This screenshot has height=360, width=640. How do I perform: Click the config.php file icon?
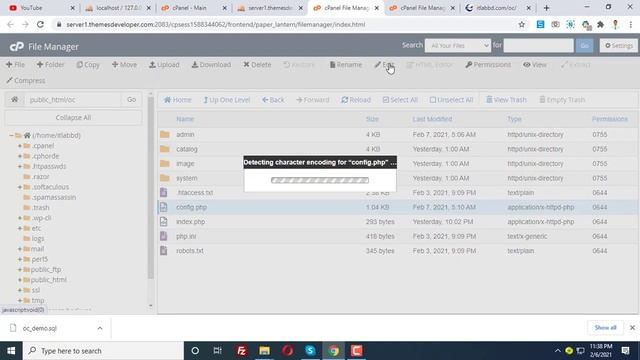[164, 207]
